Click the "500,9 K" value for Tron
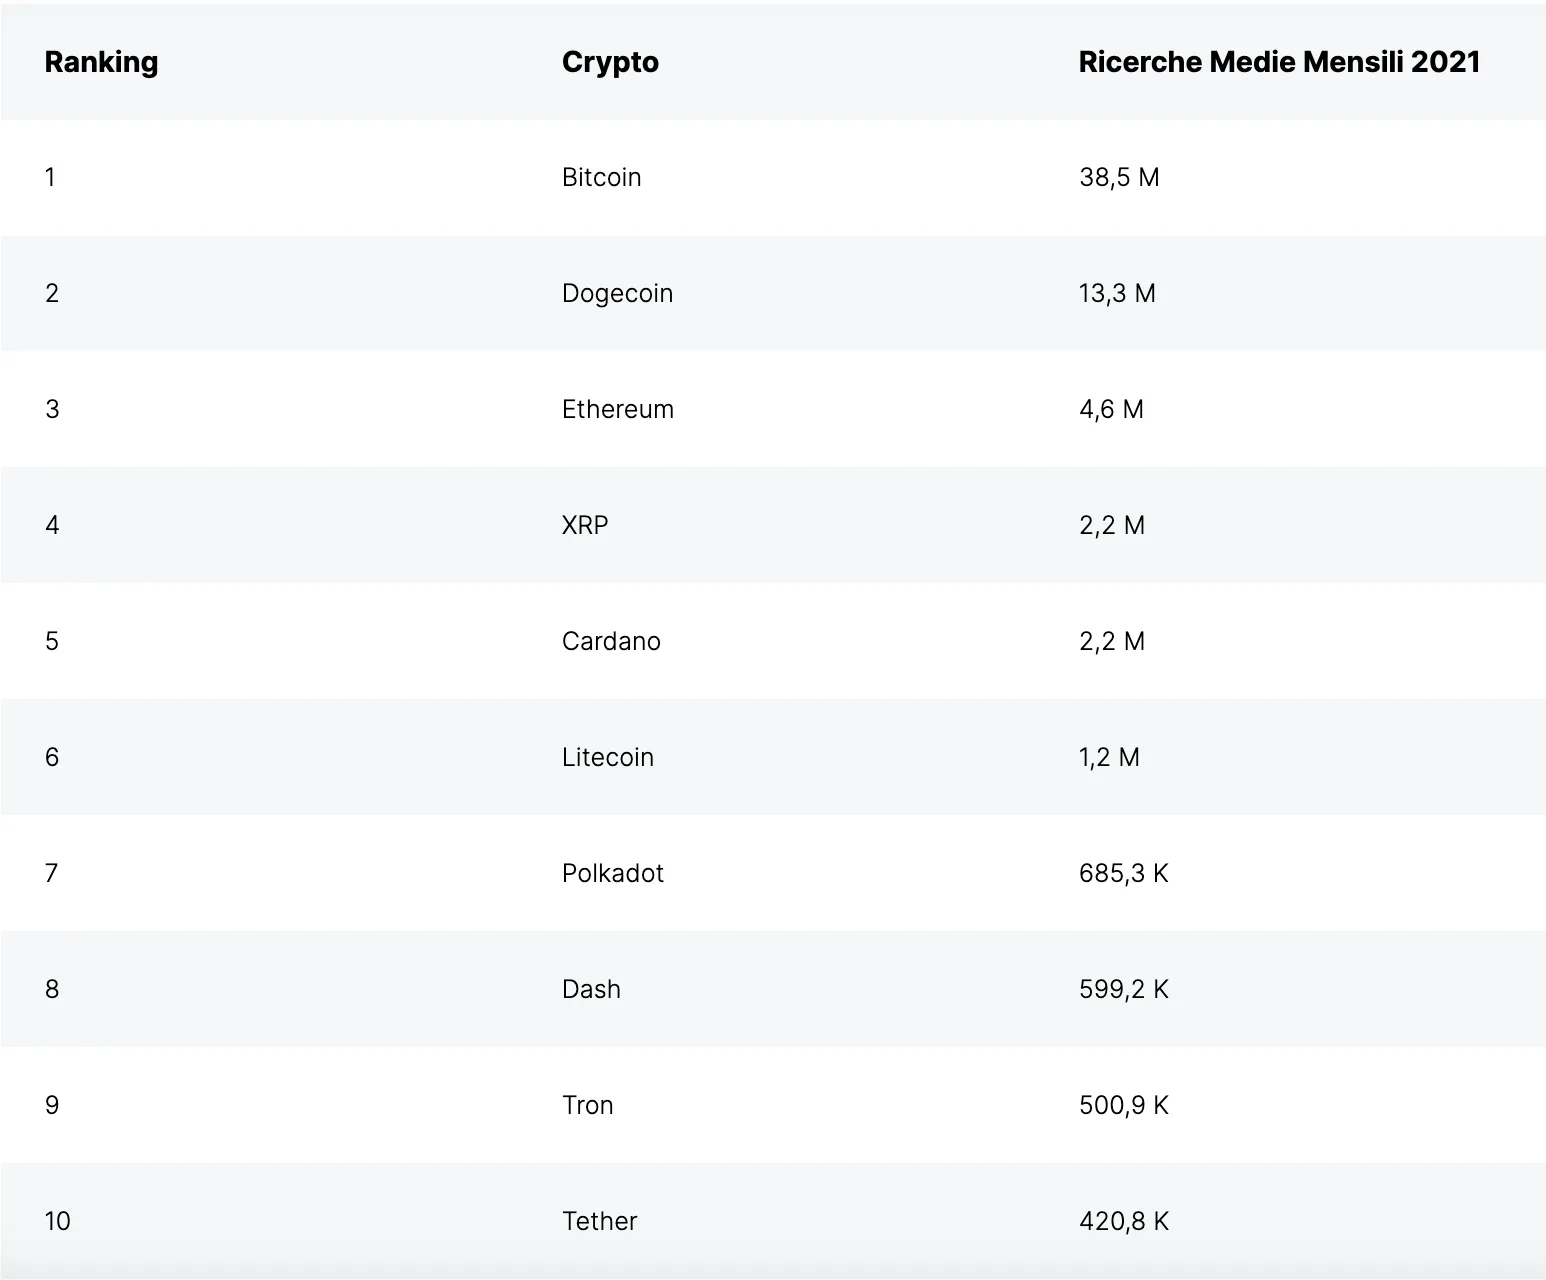This screenshot has width=1546, height=1280. coord(1124,1105)
